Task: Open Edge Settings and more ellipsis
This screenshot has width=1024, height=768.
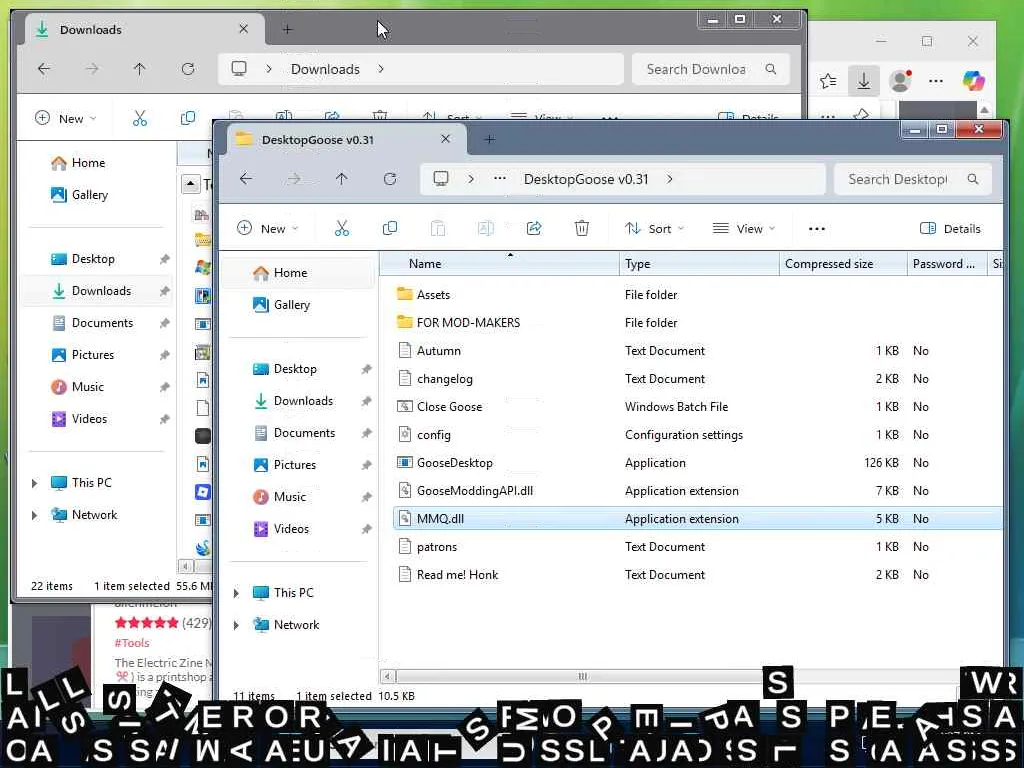Action: tap(936, 81)
